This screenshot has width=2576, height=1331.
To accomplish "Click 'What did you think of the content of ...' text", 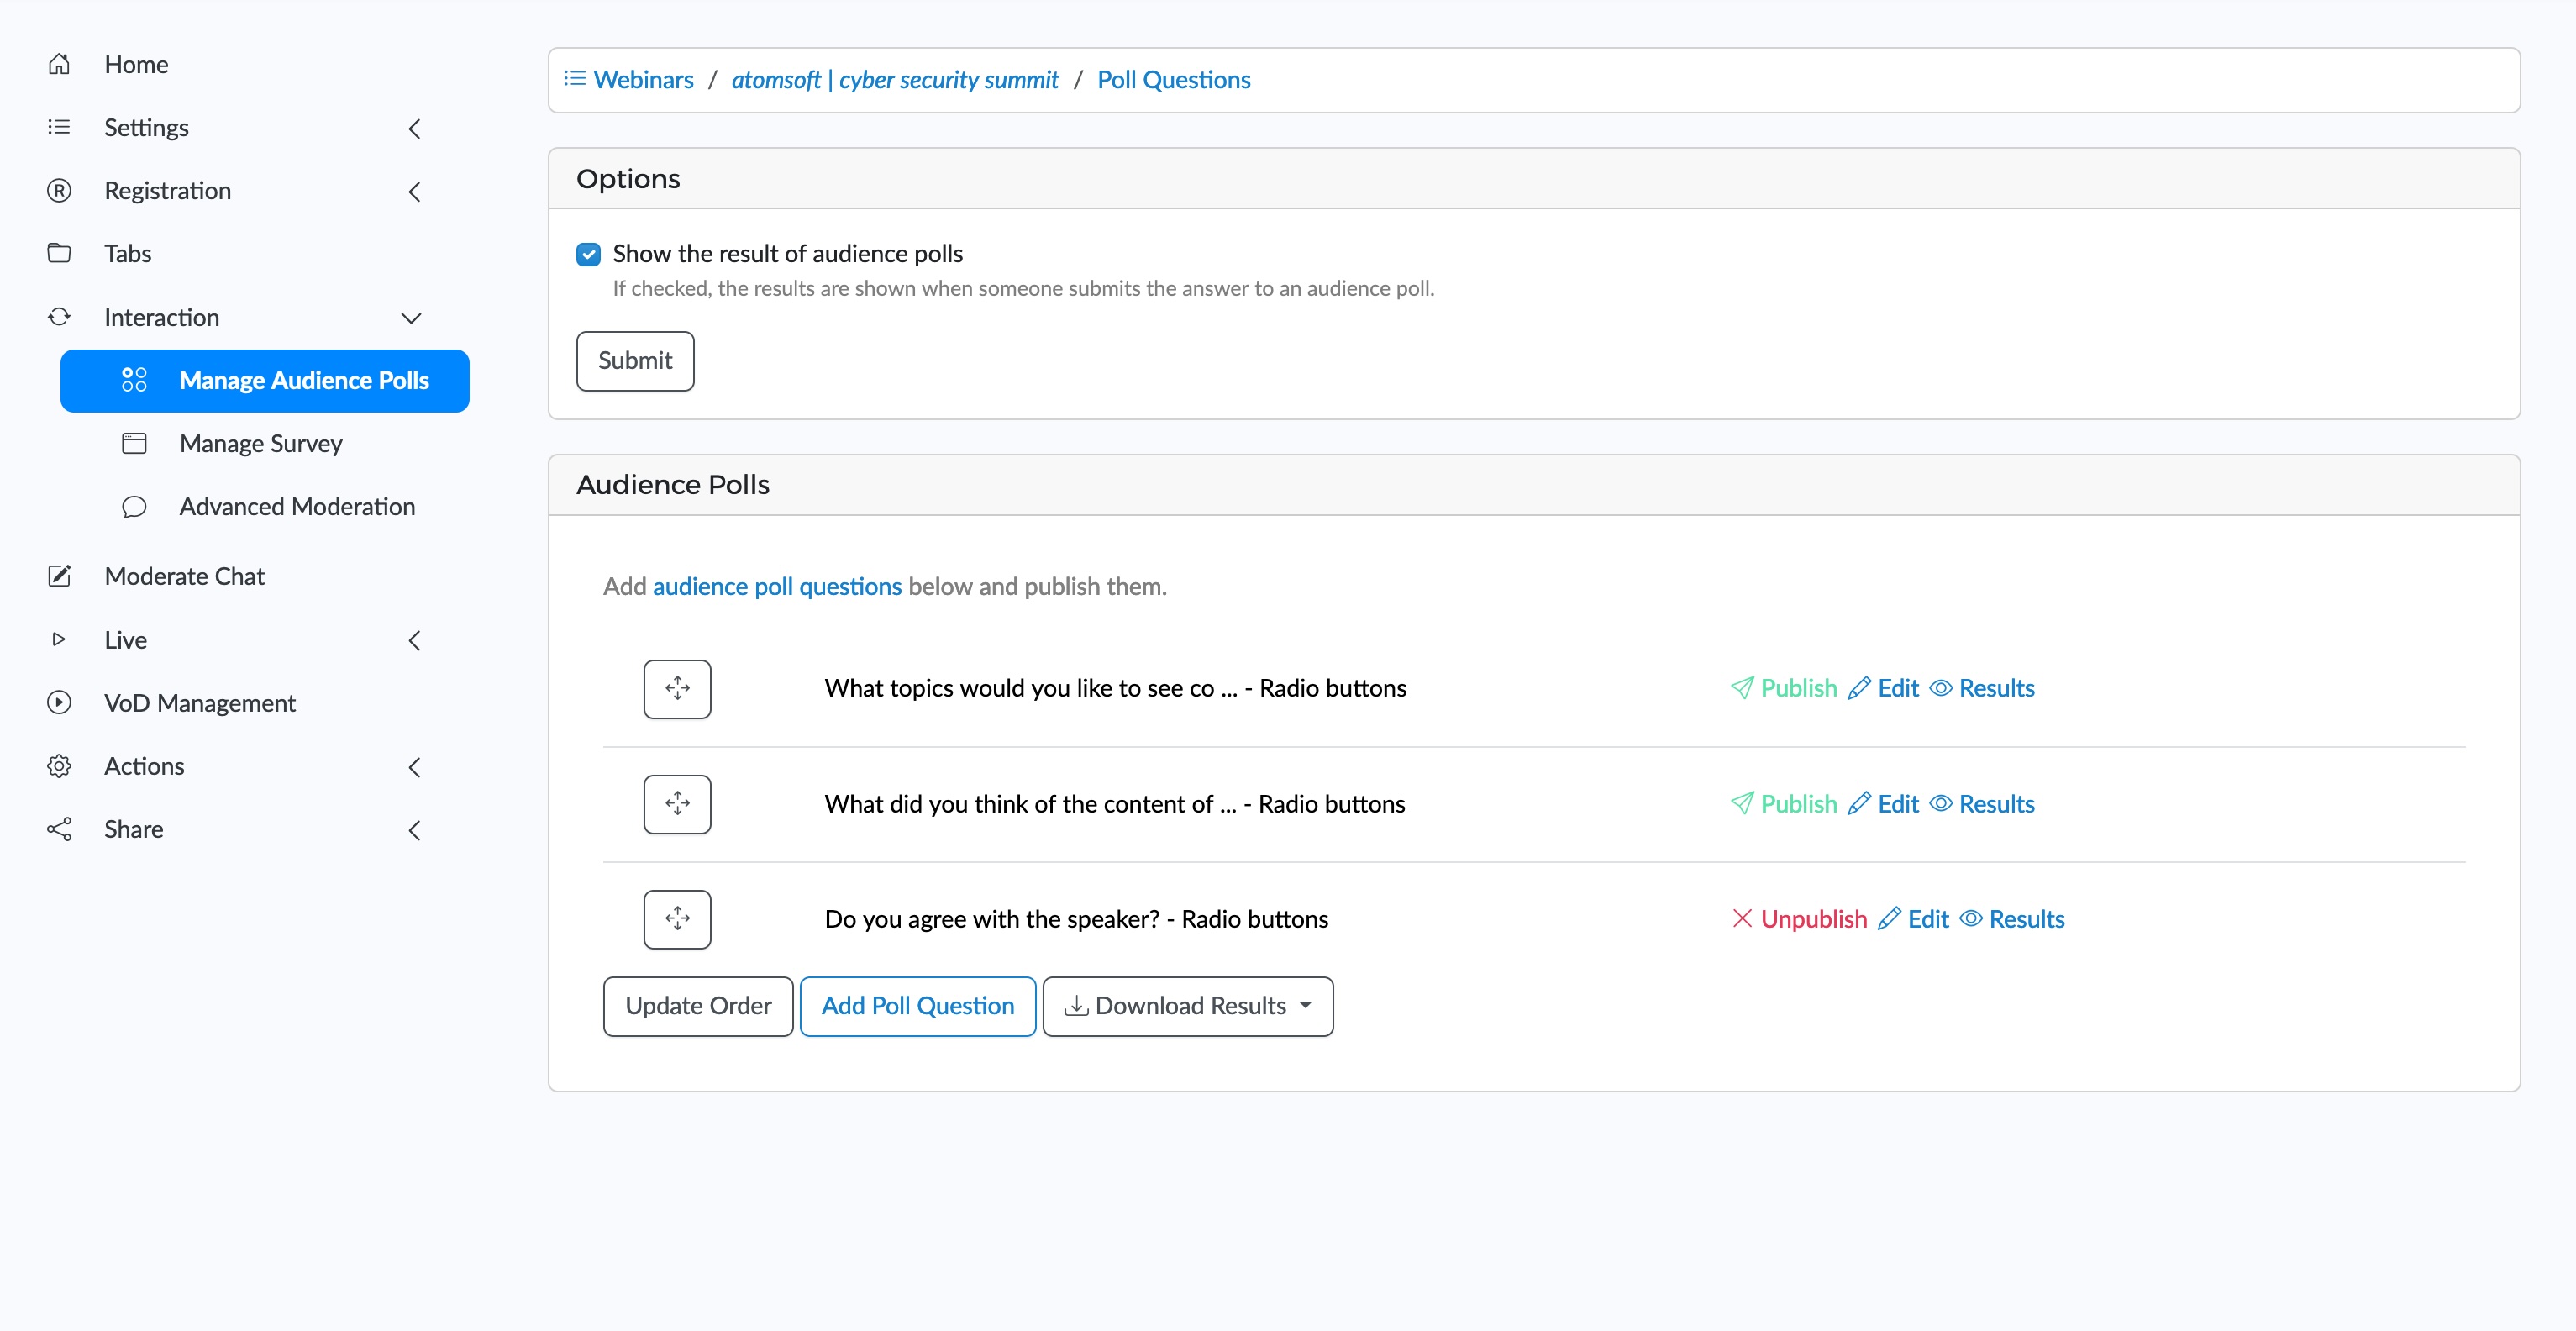I will coord(1030,804).
